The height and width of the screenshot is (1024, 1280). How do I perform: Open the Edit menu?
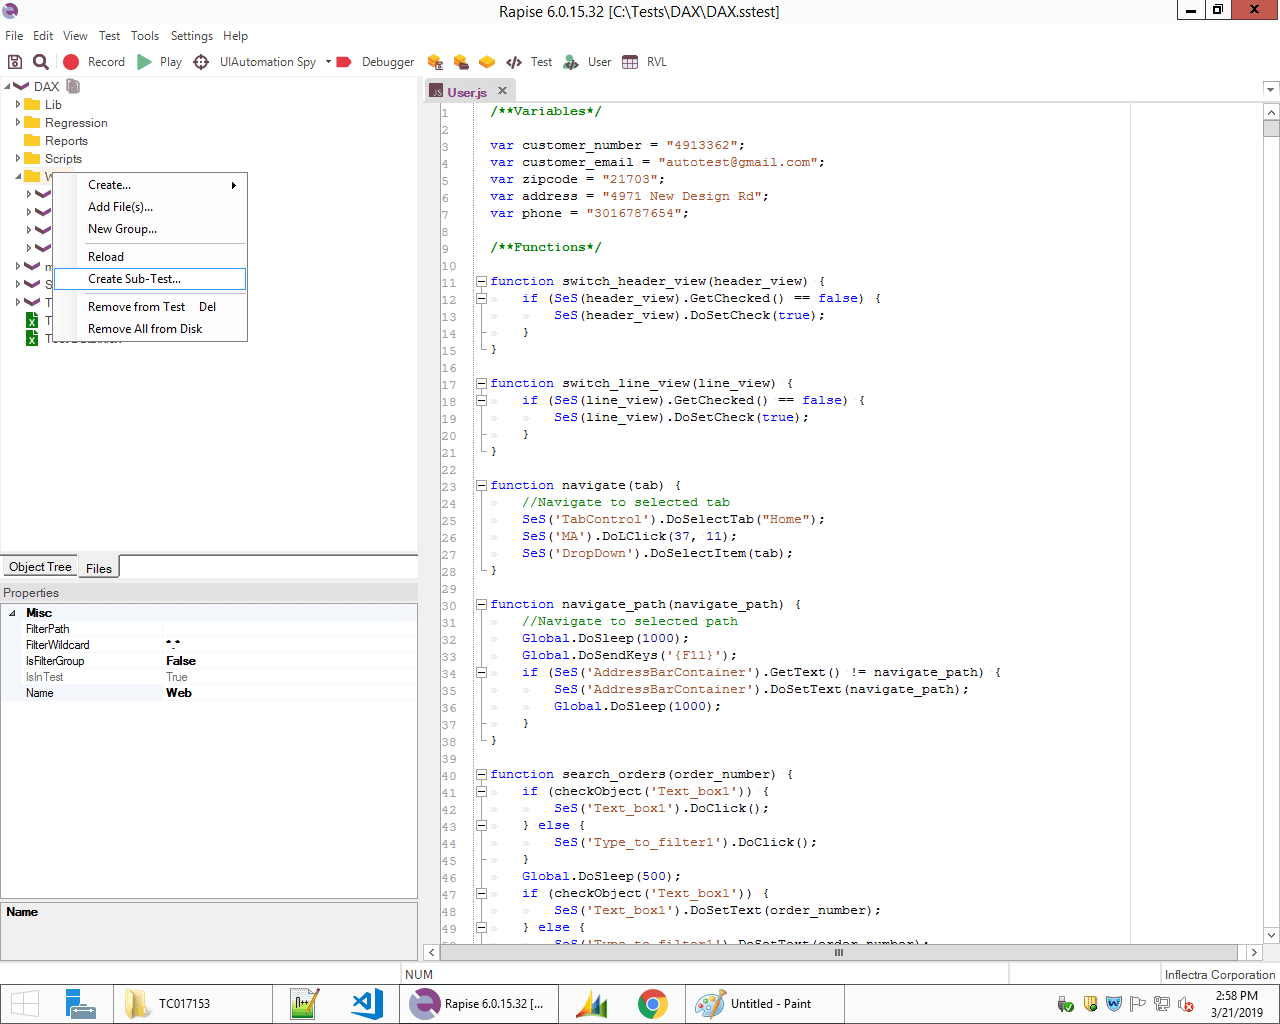pos(43,36)
